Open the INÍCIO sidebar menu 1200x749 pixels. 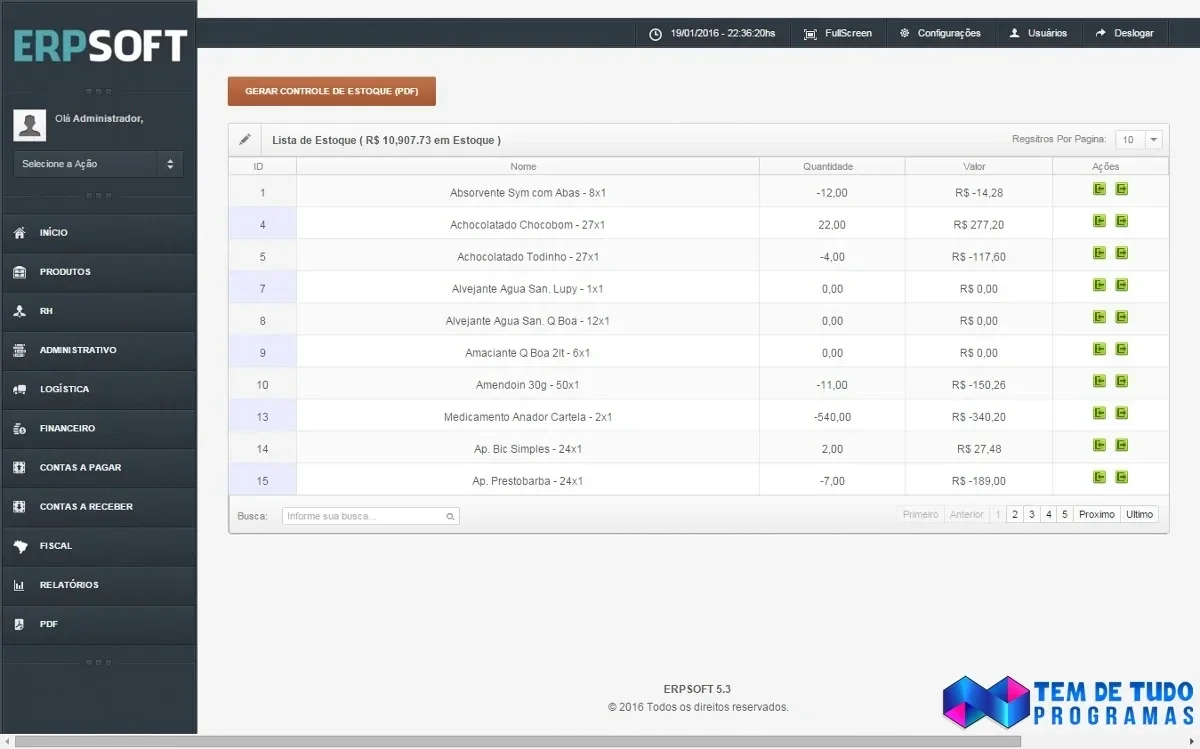tap(98, 233)
